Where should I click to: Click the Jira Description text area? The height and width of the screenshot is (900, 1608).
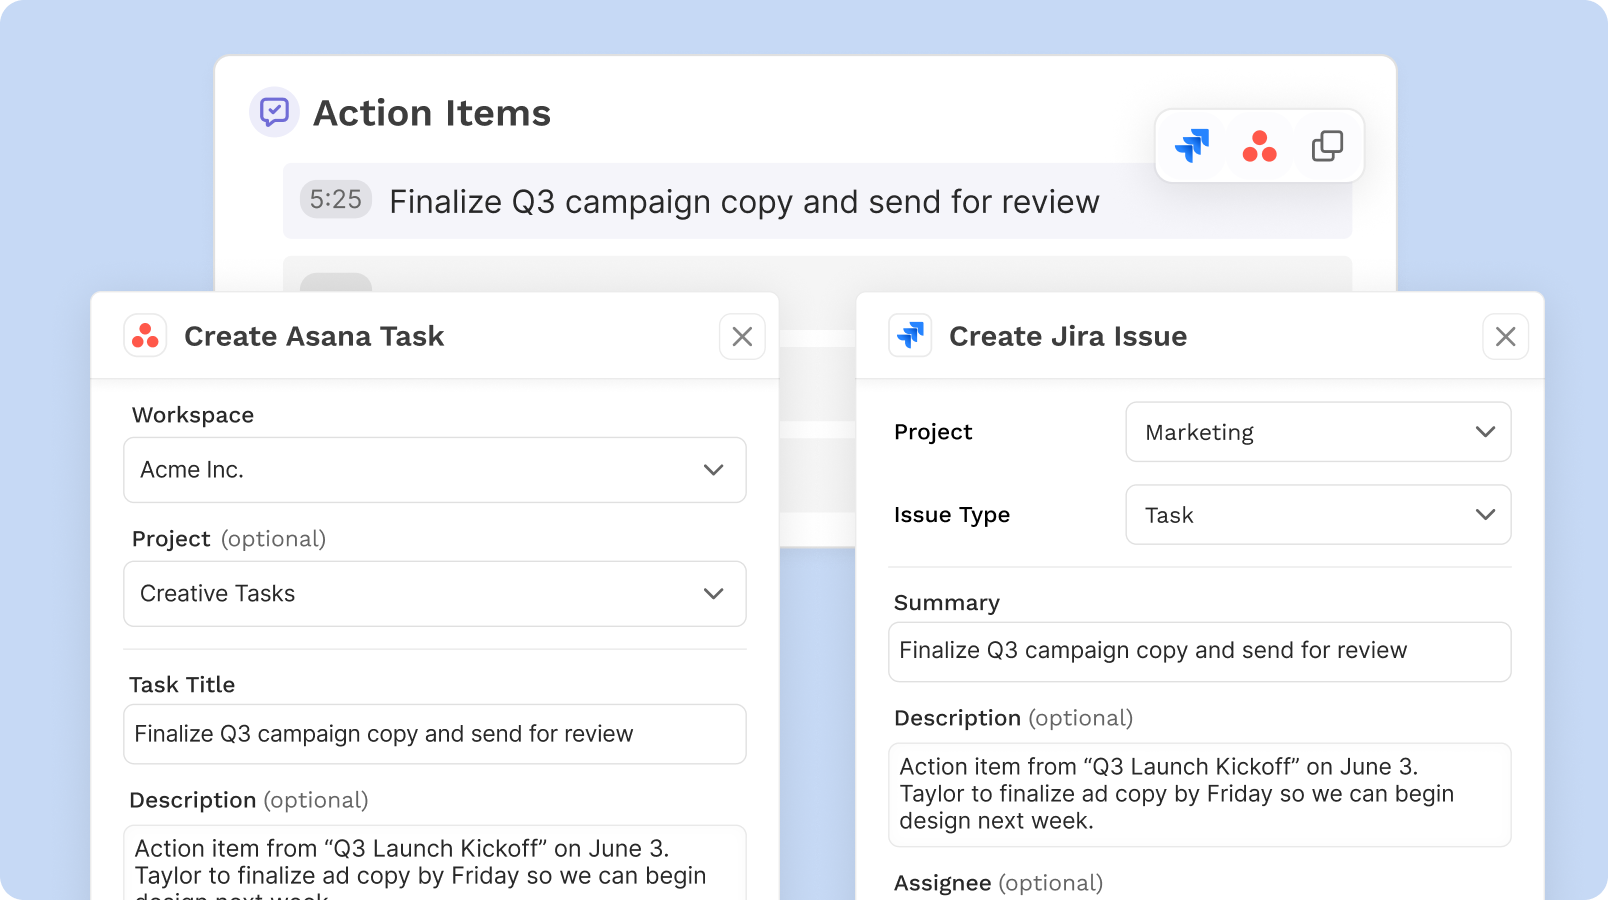click(x=1199, y=795)
